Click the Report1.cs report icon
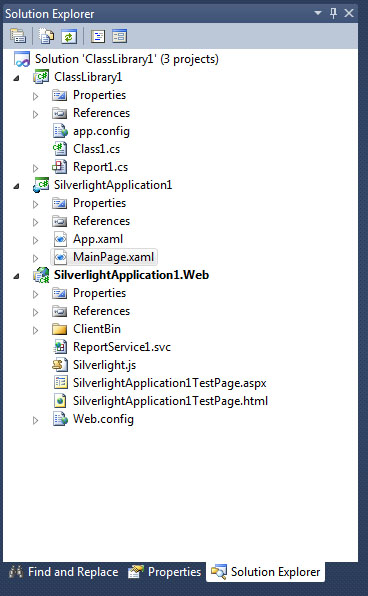This screenshot has width=368, height=596. click(60, 167)
